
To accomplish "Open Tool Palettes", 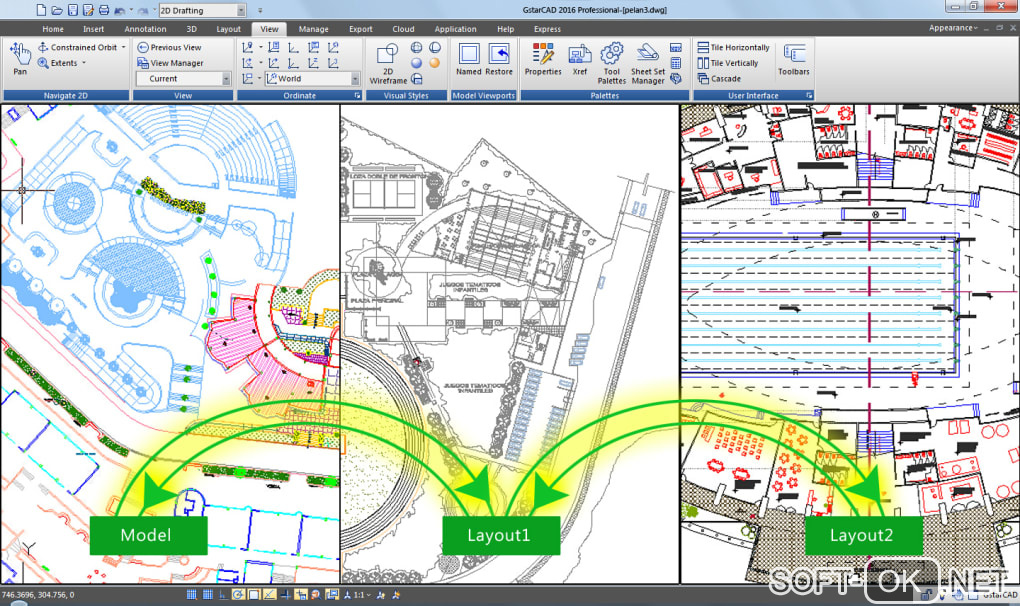I will [611, 63].
